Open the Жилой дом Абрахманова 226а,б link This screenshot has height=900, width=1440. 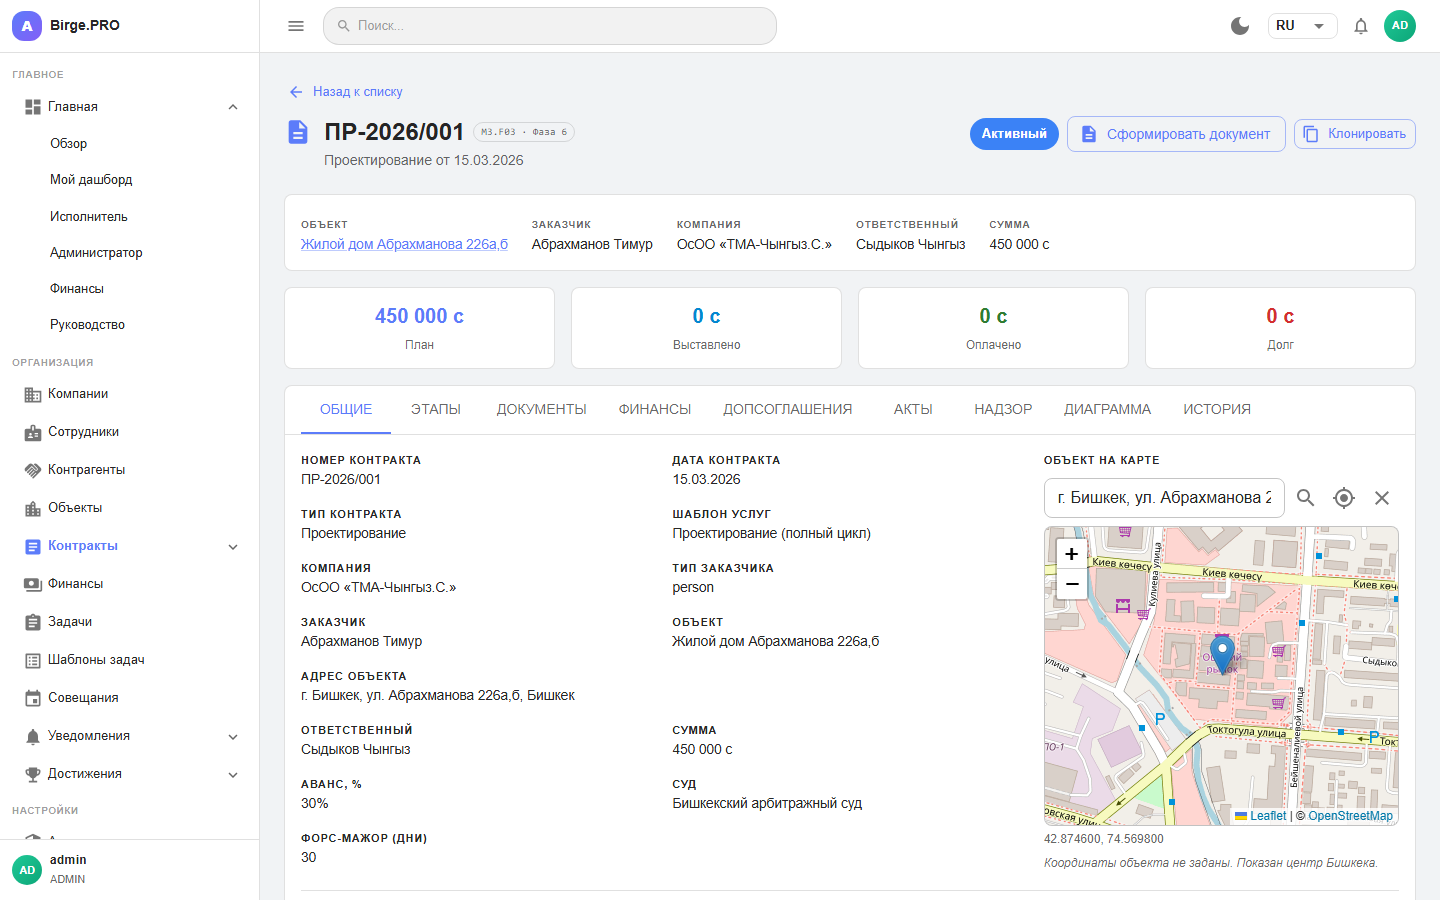[x=404, y=243]
